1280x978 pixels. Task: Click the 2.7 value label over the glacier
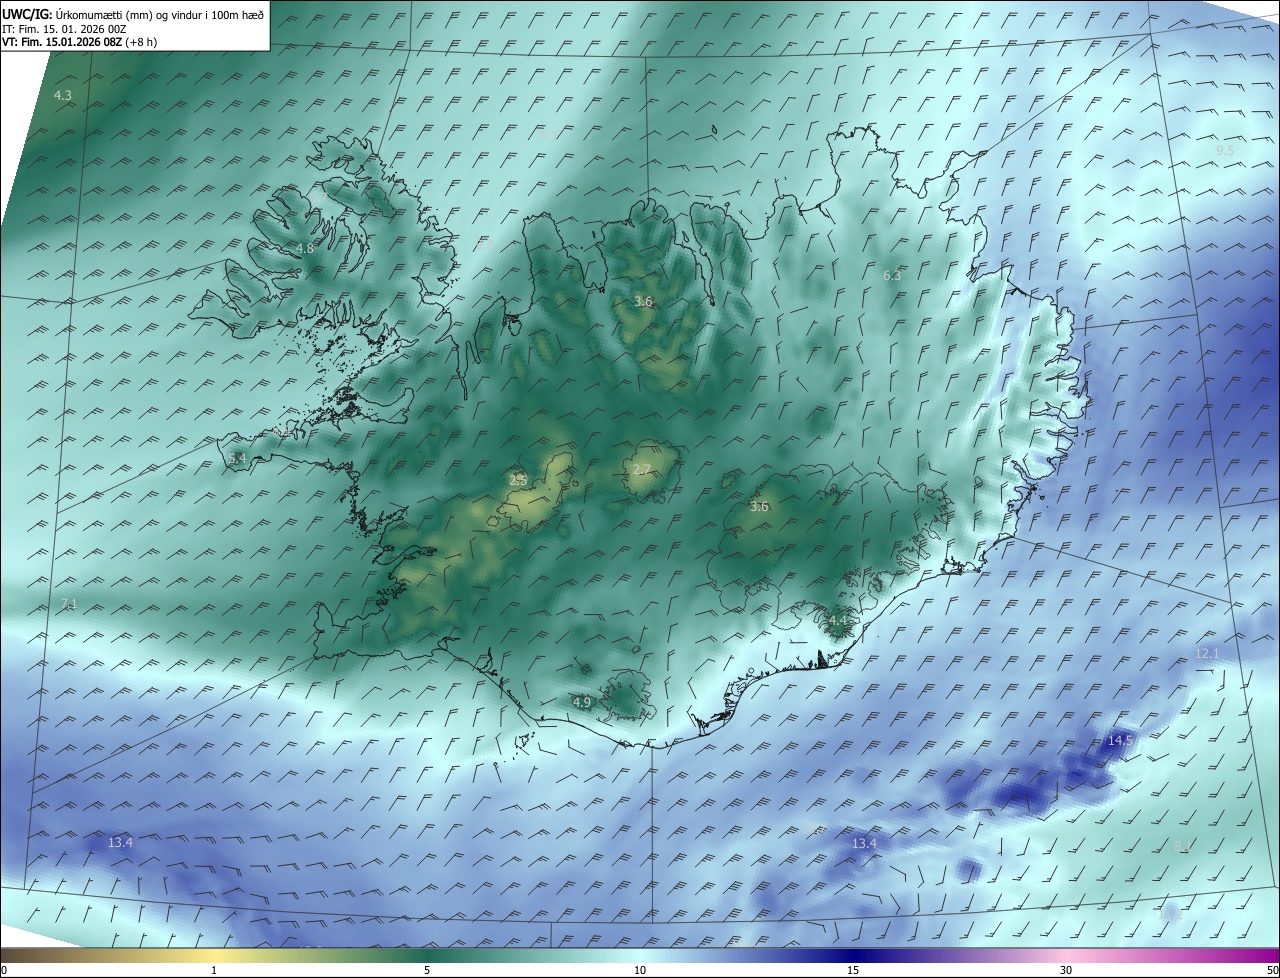(642, 470)
